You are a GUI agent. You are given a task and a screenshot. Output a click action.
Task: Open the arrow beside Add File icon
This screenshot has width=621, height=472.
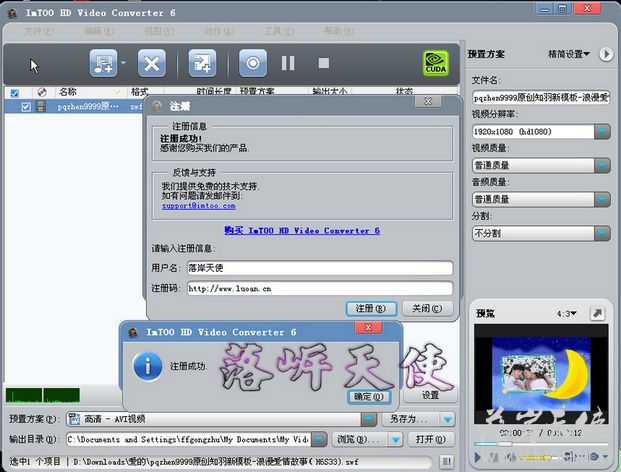(x=124, y=63)
